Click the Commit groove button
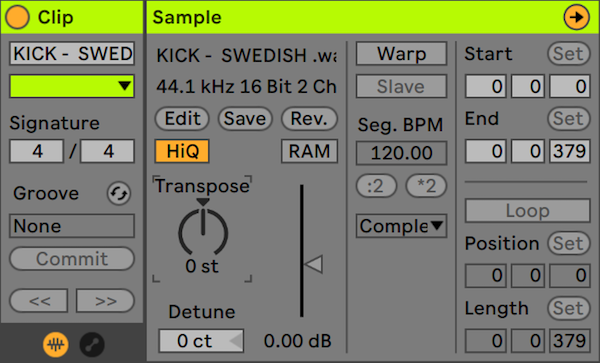 point(72,259)
